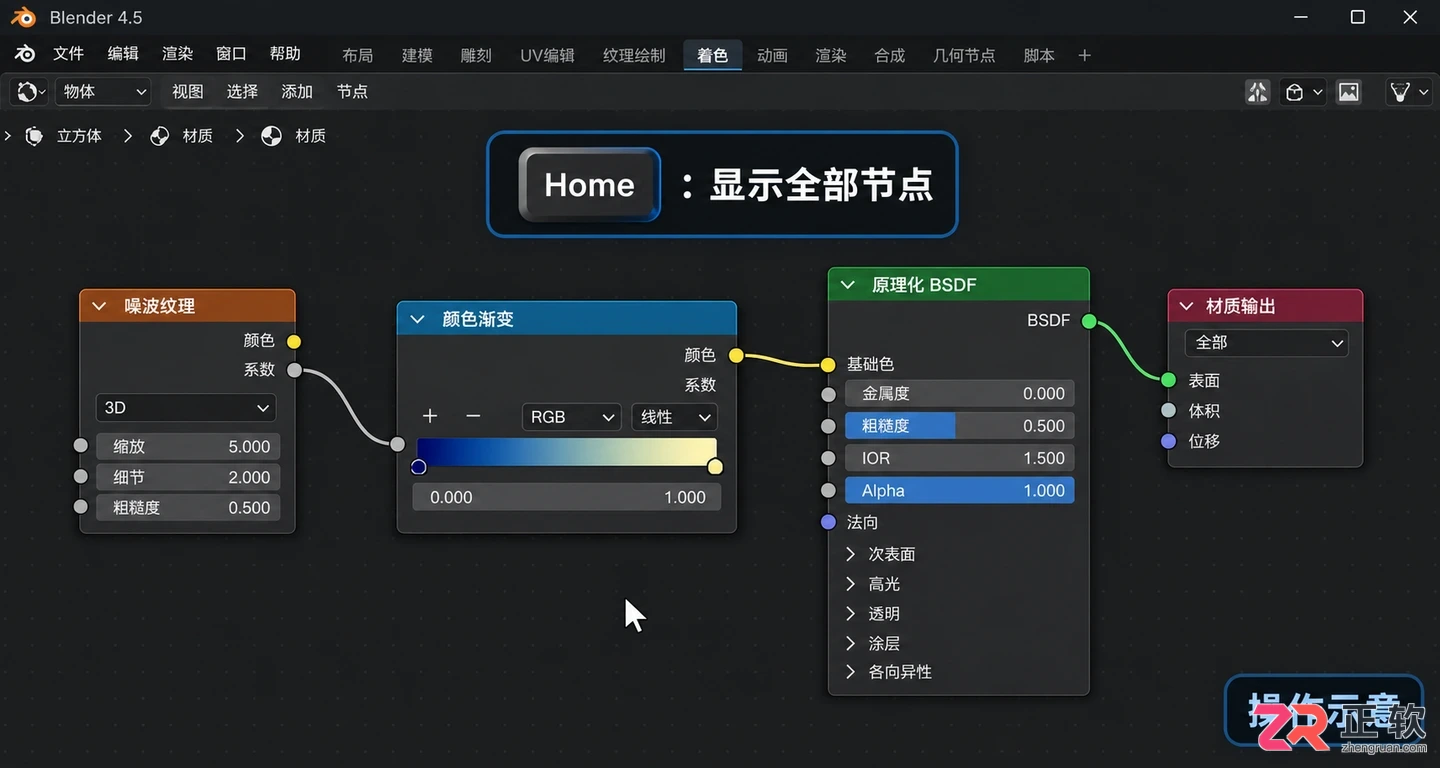This screenshot has height=768, width=1440.
Task: Click the IOR value field 1.500
Action: [960, 458]
